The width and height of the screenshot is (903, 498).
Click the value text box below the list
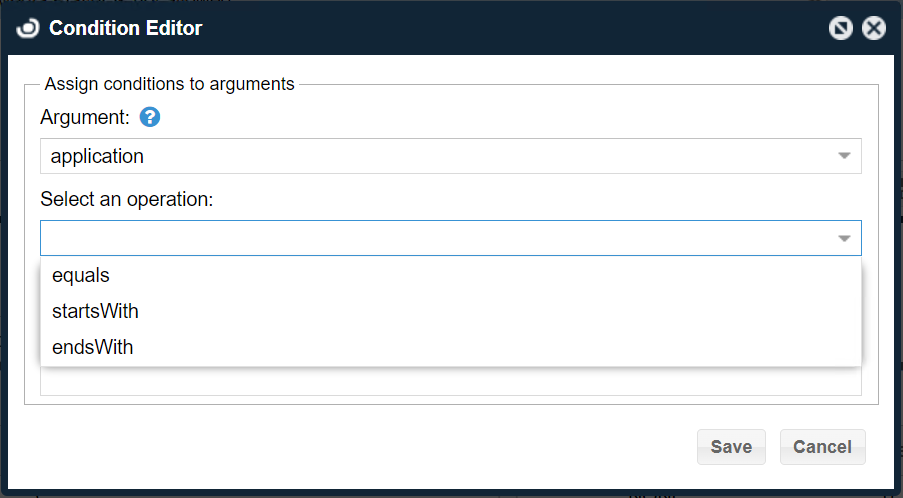click(450, 382)
